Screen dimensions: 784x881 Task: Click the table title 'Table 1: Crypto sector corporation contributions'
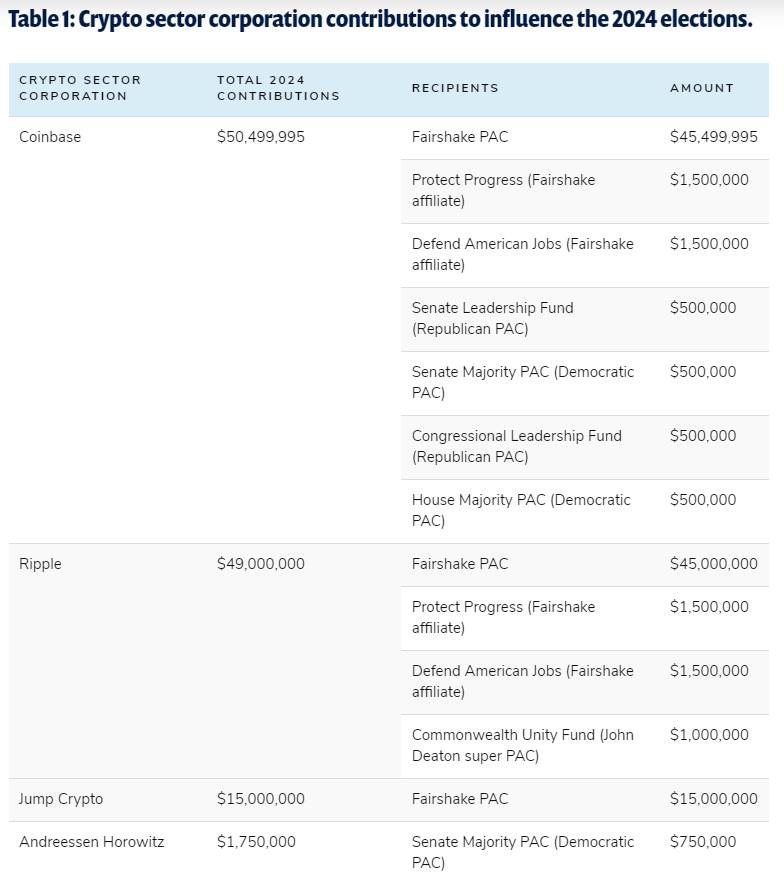point(380,19)
